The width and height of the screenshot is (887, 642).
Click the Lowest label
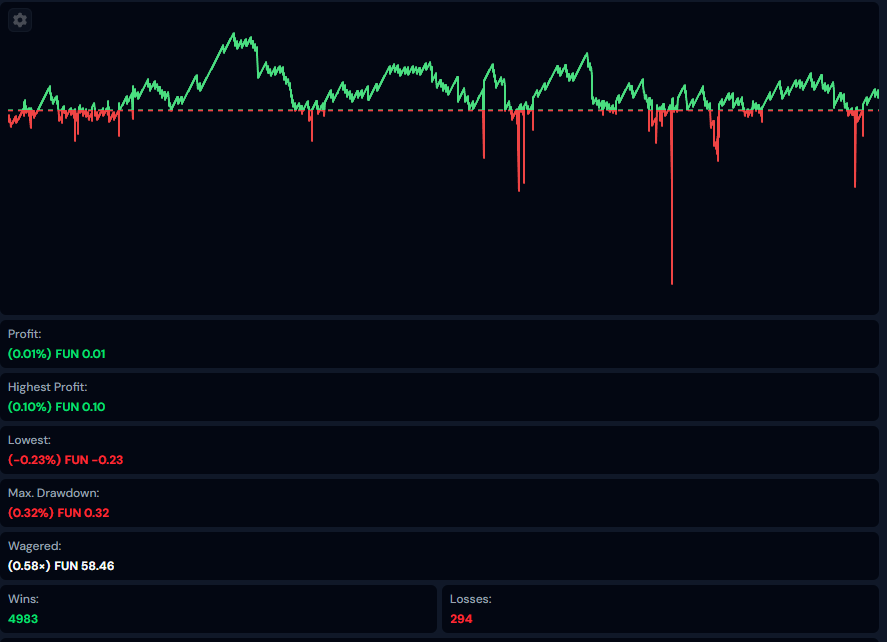tap(29, 440)
